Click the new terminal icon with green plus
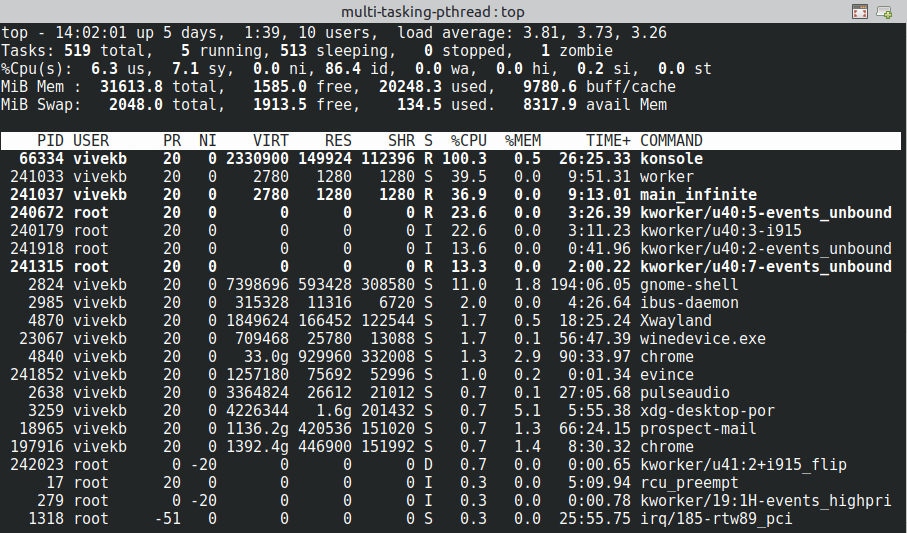Viewport: 907px width, 533px height. [x=884, y=12]
